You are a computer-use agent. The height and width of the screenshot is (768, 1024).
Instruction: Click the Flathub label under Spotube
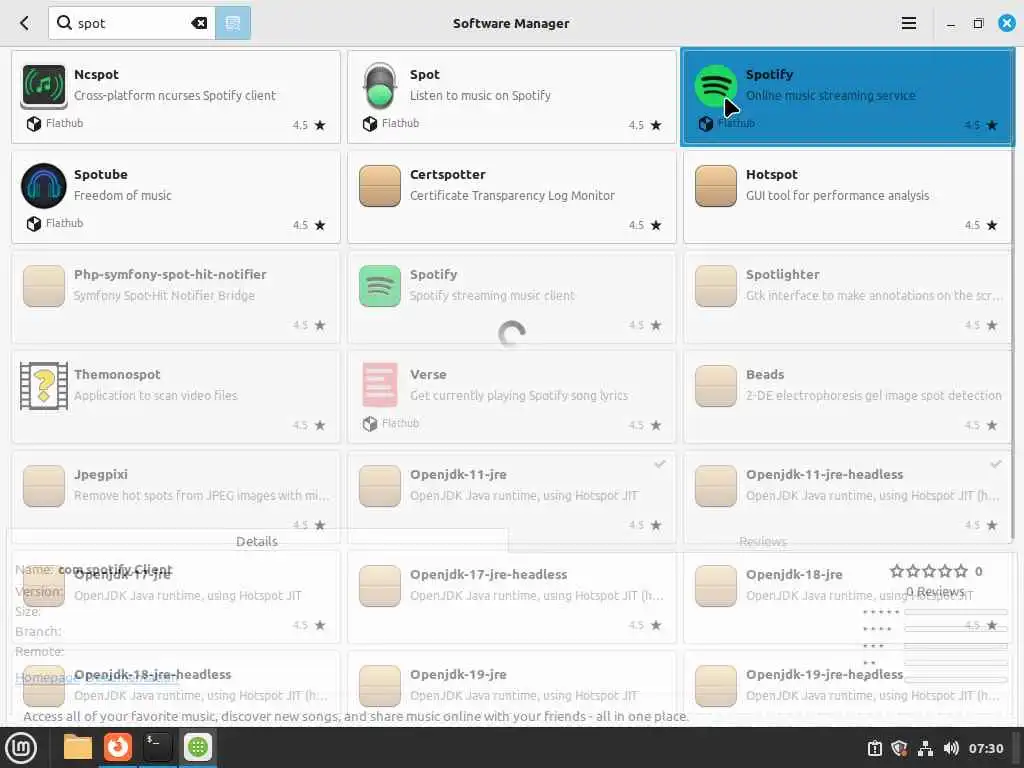64,223
